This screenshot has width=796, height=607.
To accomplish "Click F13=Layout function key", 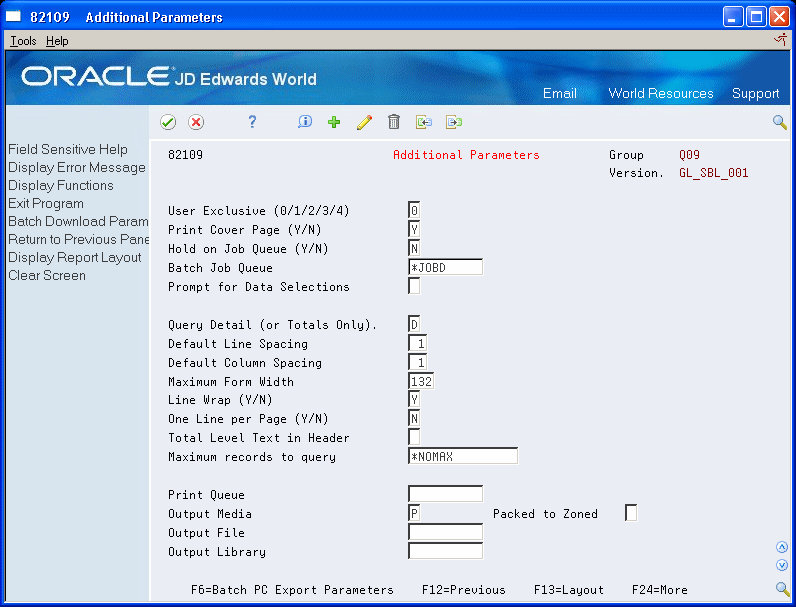I will click(569, 590).
